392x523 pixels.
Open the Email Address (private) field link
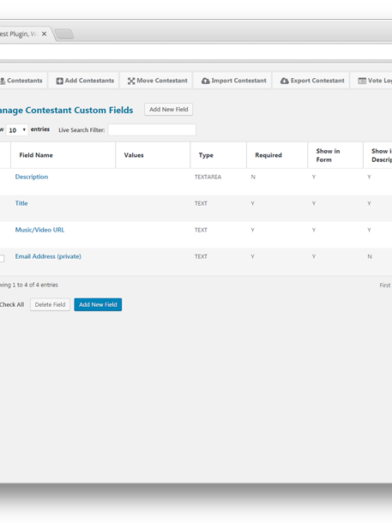pyautogui.click(x=48, y=256)
